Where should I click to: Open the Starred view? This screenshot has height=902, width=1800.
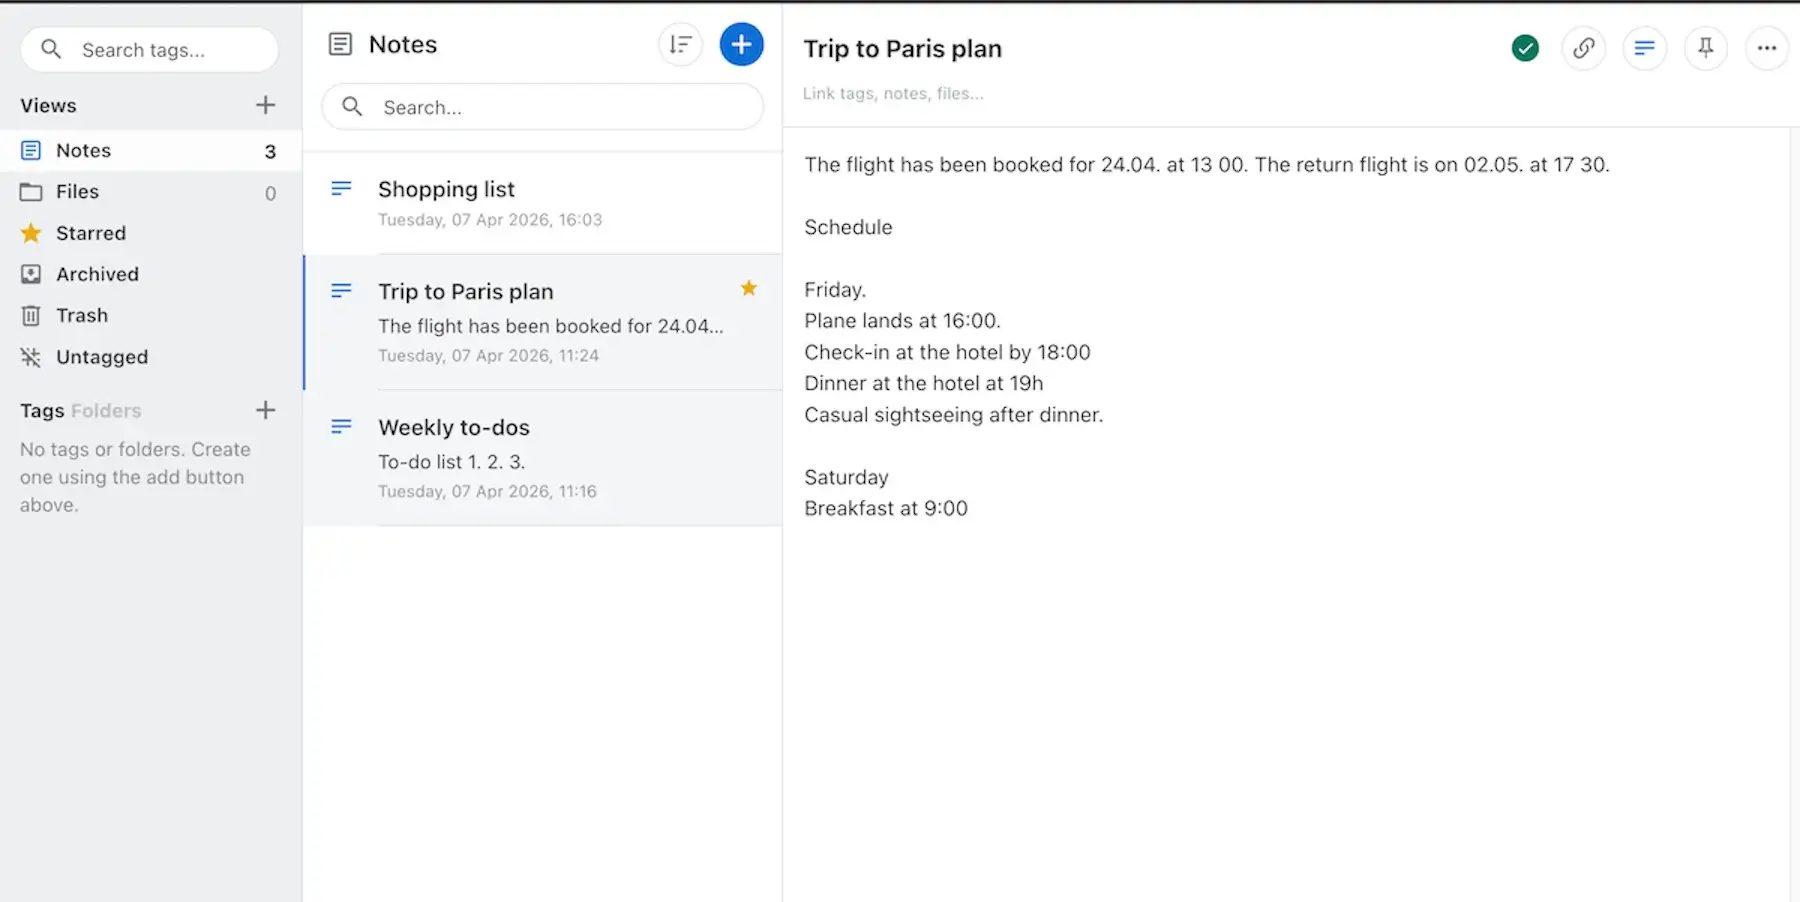89,233
